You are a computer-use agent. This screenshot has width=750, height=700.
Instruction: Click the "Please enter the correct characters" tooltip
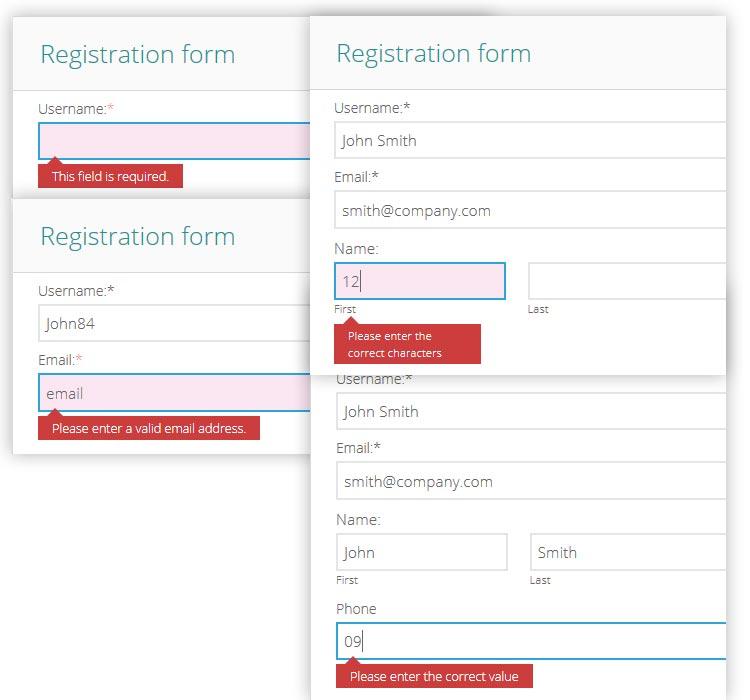tap(407, 344)
